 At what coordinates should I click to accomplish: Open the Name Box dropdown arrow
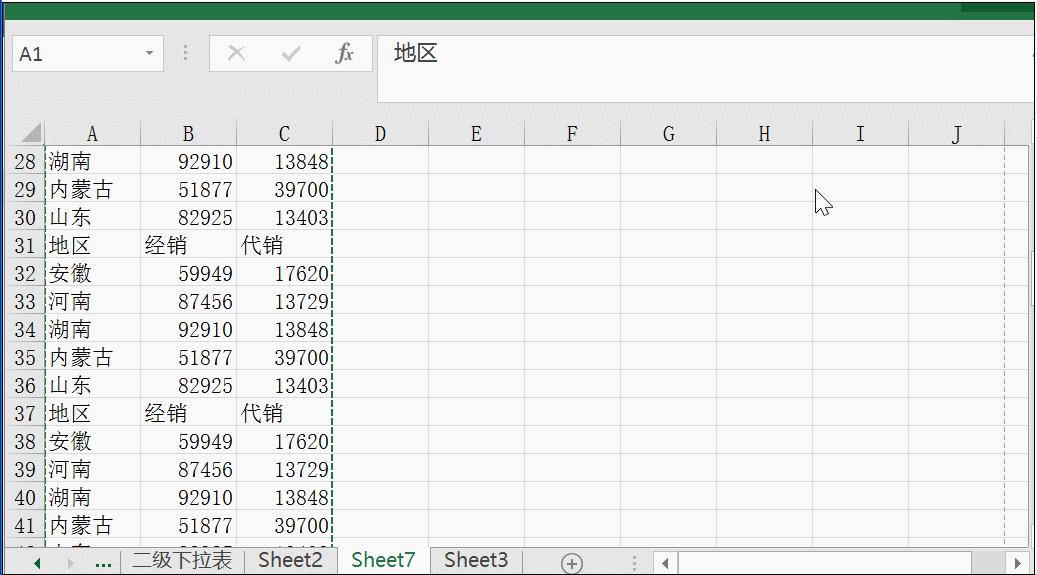(150, 54)
